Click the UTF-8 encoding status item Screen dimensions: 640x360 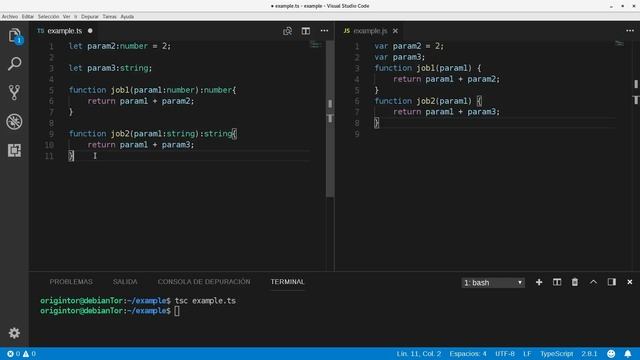(505, 354)
